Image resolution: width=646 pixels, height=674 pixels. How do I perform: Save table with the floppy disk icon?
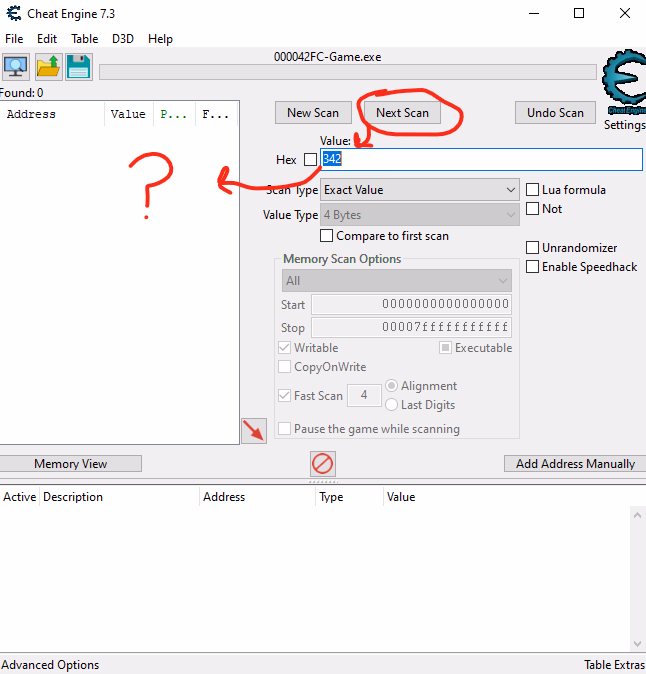click(79, 67)
